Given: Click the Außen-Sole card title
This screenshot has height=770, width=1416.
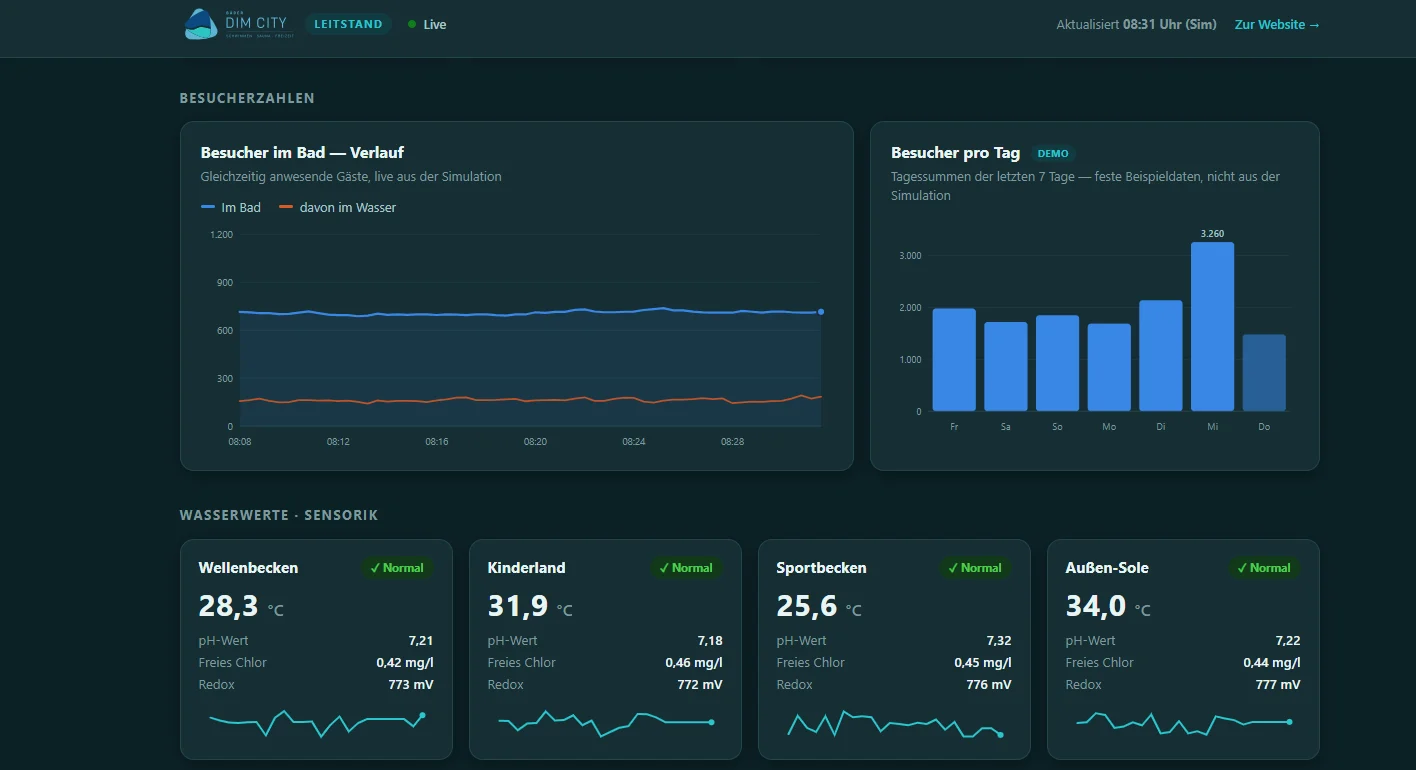Looking at the screenshot, I should pyautogui.click(x=1107, y=568).
